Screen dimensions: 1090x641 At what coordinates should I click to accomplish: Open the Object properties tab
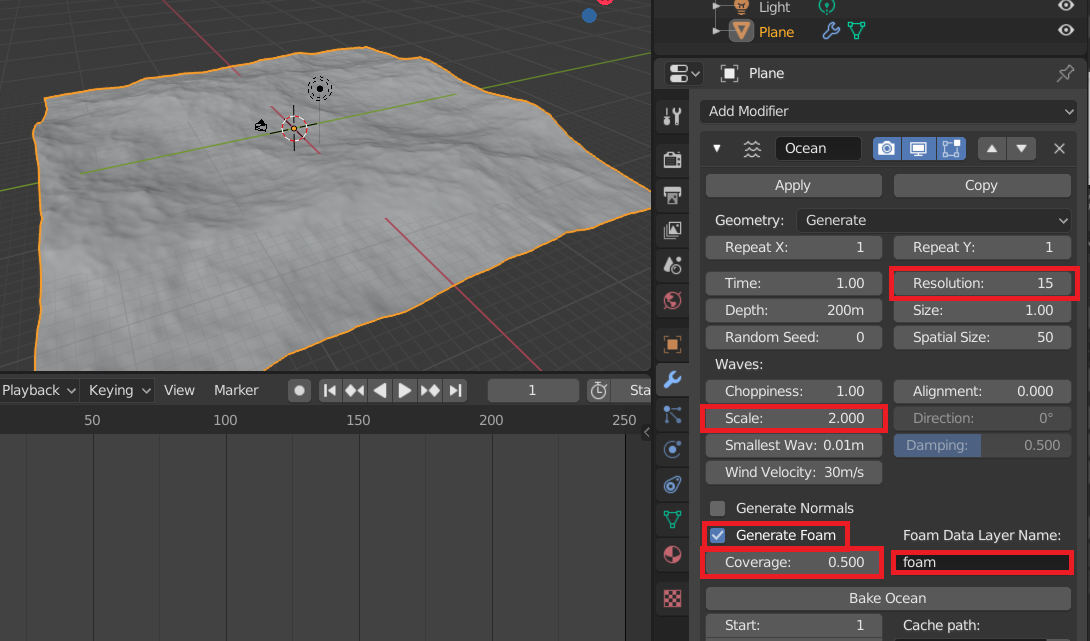[672, 344]
